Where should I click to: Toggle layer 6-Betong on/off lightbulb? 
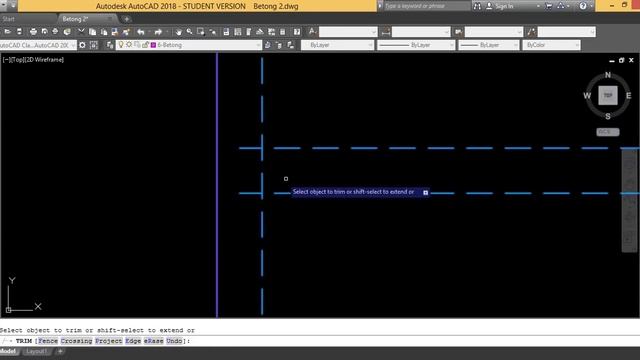click(x=121, y=45)
